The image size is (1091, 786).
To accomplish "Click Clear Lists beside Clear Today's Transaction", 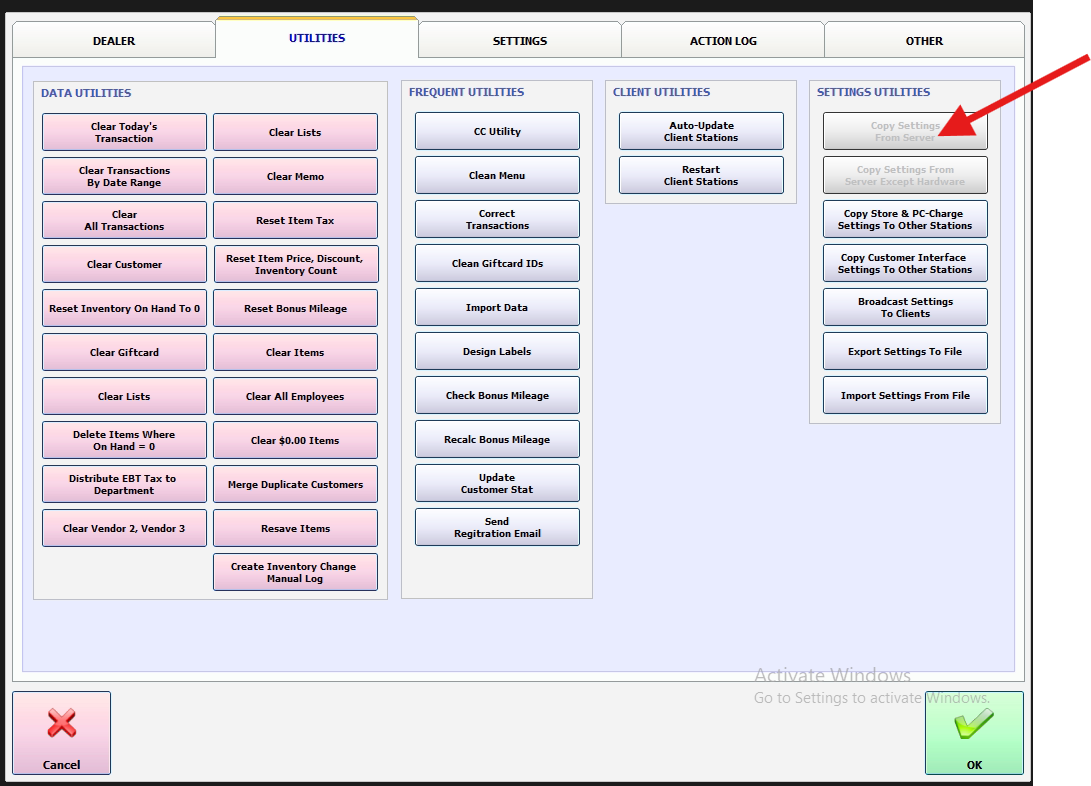I will 296,132.
